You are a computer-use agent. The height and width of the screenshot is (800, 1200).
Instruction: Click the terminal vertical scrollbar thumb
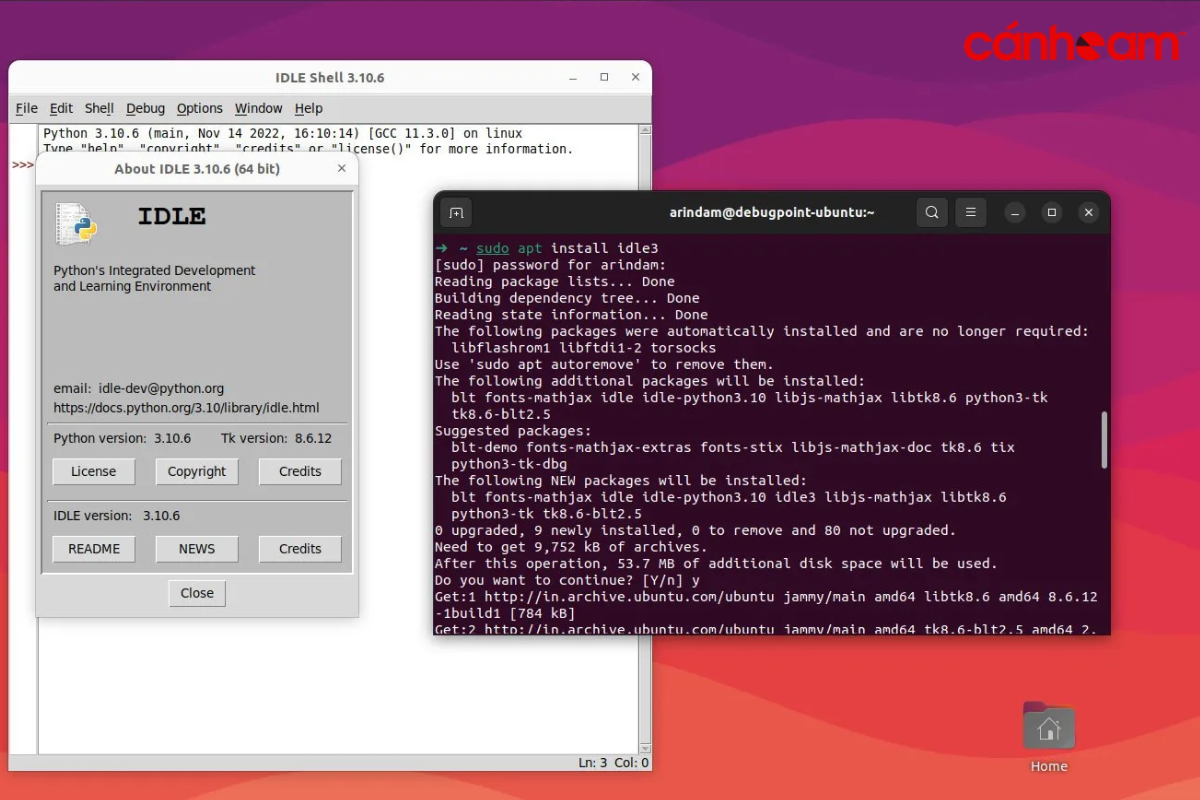pyautogui.click(x=1104, y=439)
